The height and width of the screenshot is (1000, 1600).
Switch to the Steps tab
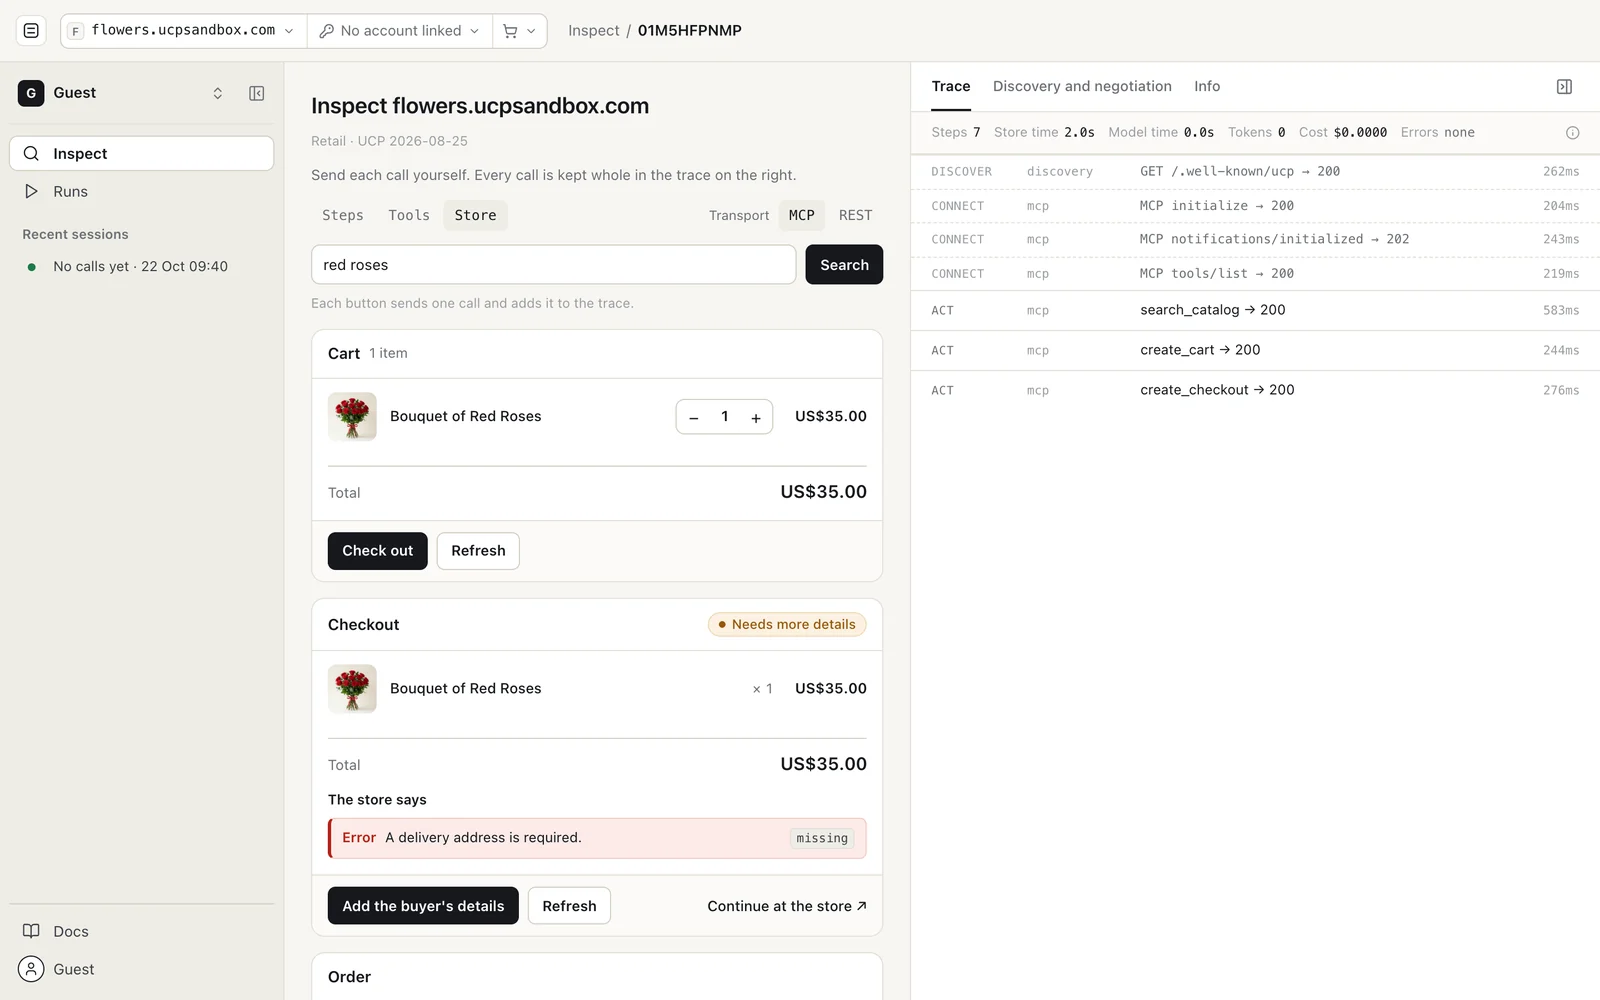[x=343, y=215]
